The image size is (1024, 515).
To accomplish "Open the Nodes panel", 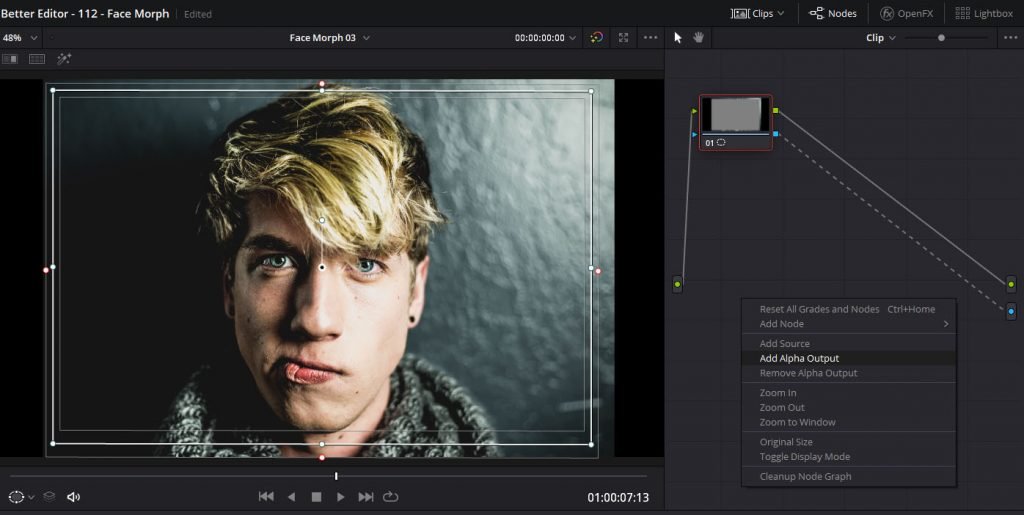I will [832, 13].
